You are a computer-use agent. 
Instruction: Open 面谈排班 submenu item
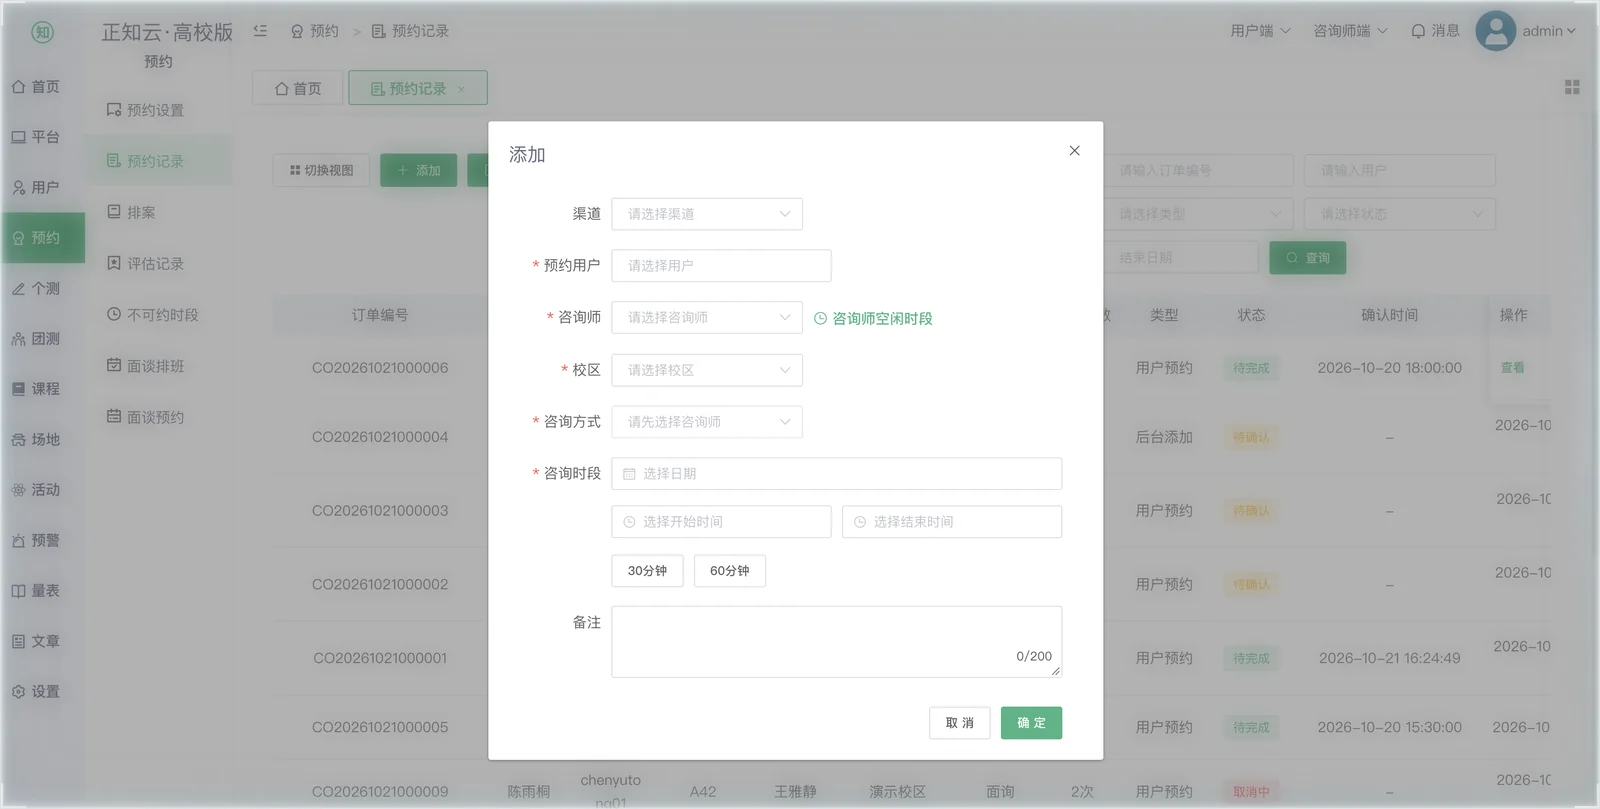click(158, 366)
